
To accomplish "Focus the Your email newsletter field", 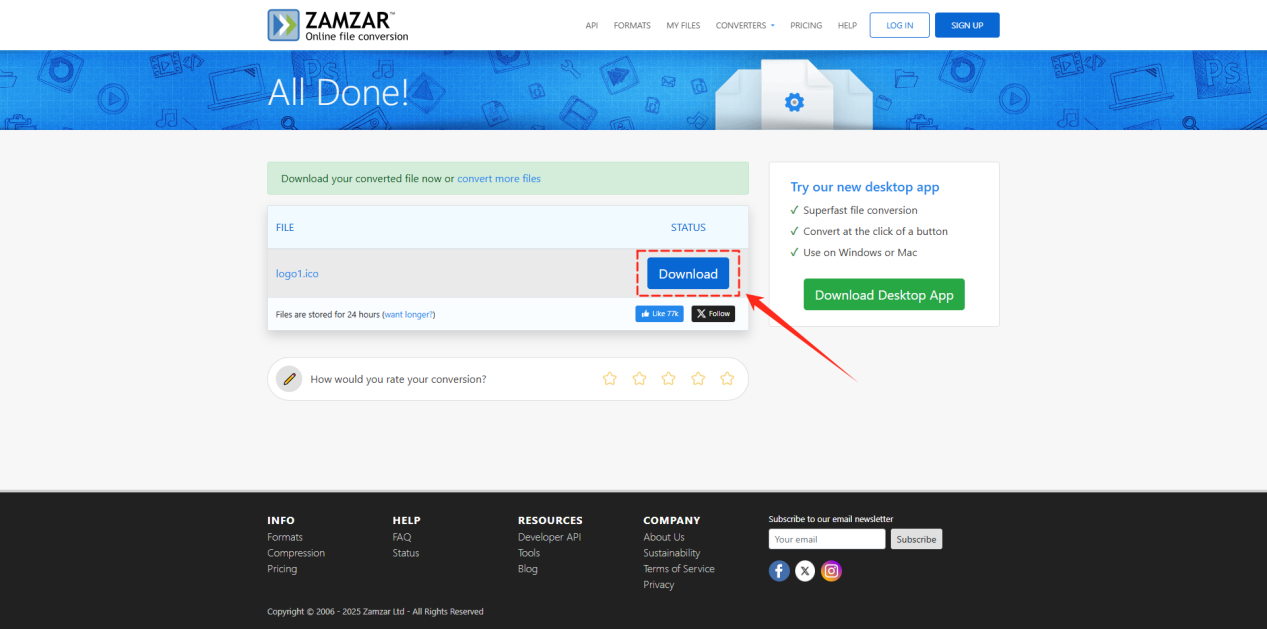I will [x=826, y=539].
